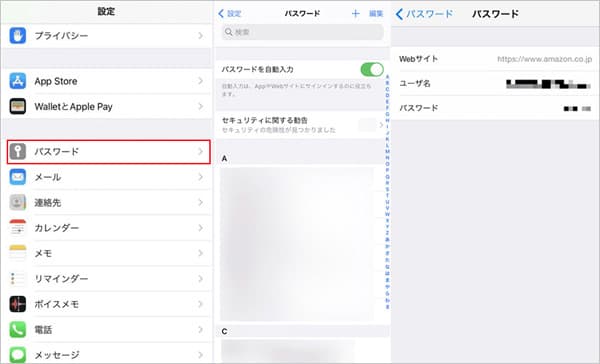Tap the Contacts (連絡先) icon

click(18, 202)
